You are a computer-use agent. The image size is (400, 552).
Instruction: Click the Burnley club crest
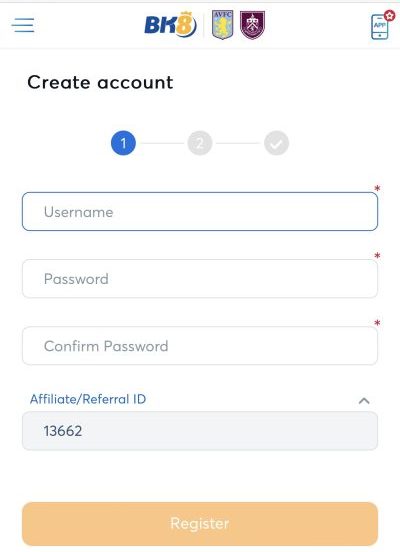(252, 25)
